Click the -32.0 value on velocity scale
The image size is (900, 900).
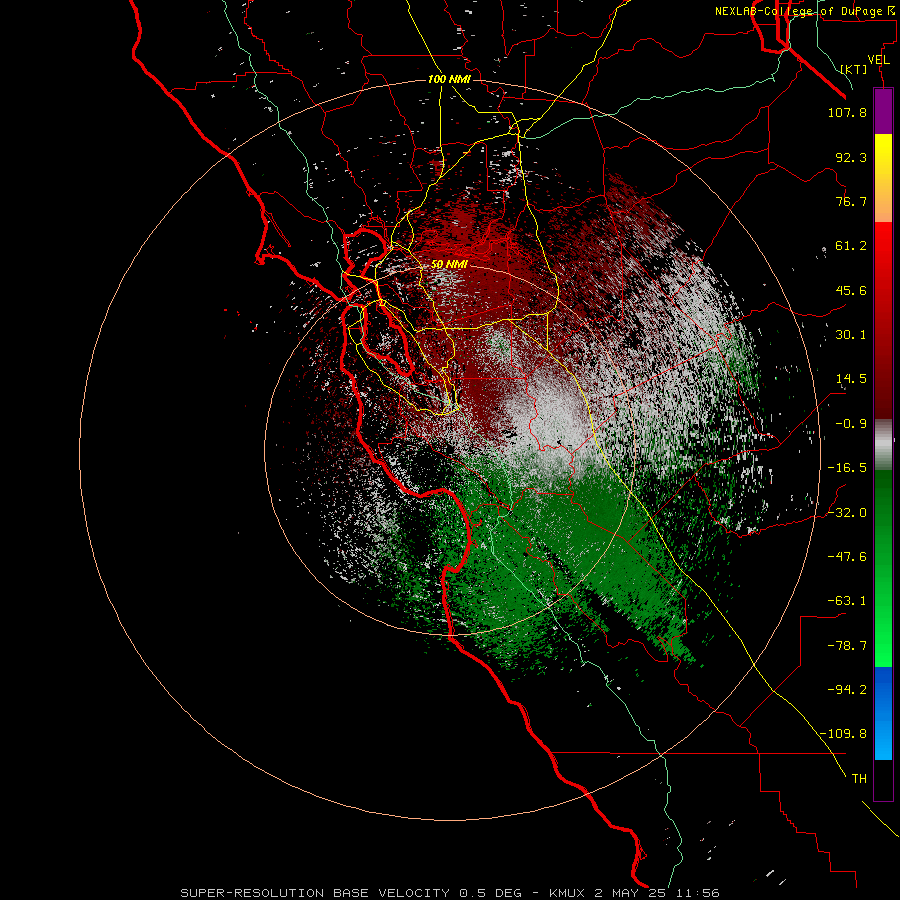point(847,513)
